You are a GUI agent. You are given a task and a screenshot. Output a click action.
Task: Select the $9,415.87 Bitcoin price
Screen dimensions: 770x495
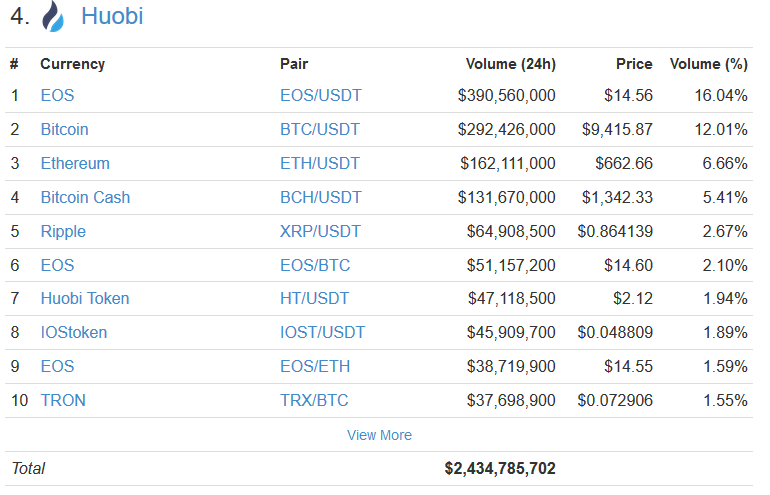[x=617, y=129]
